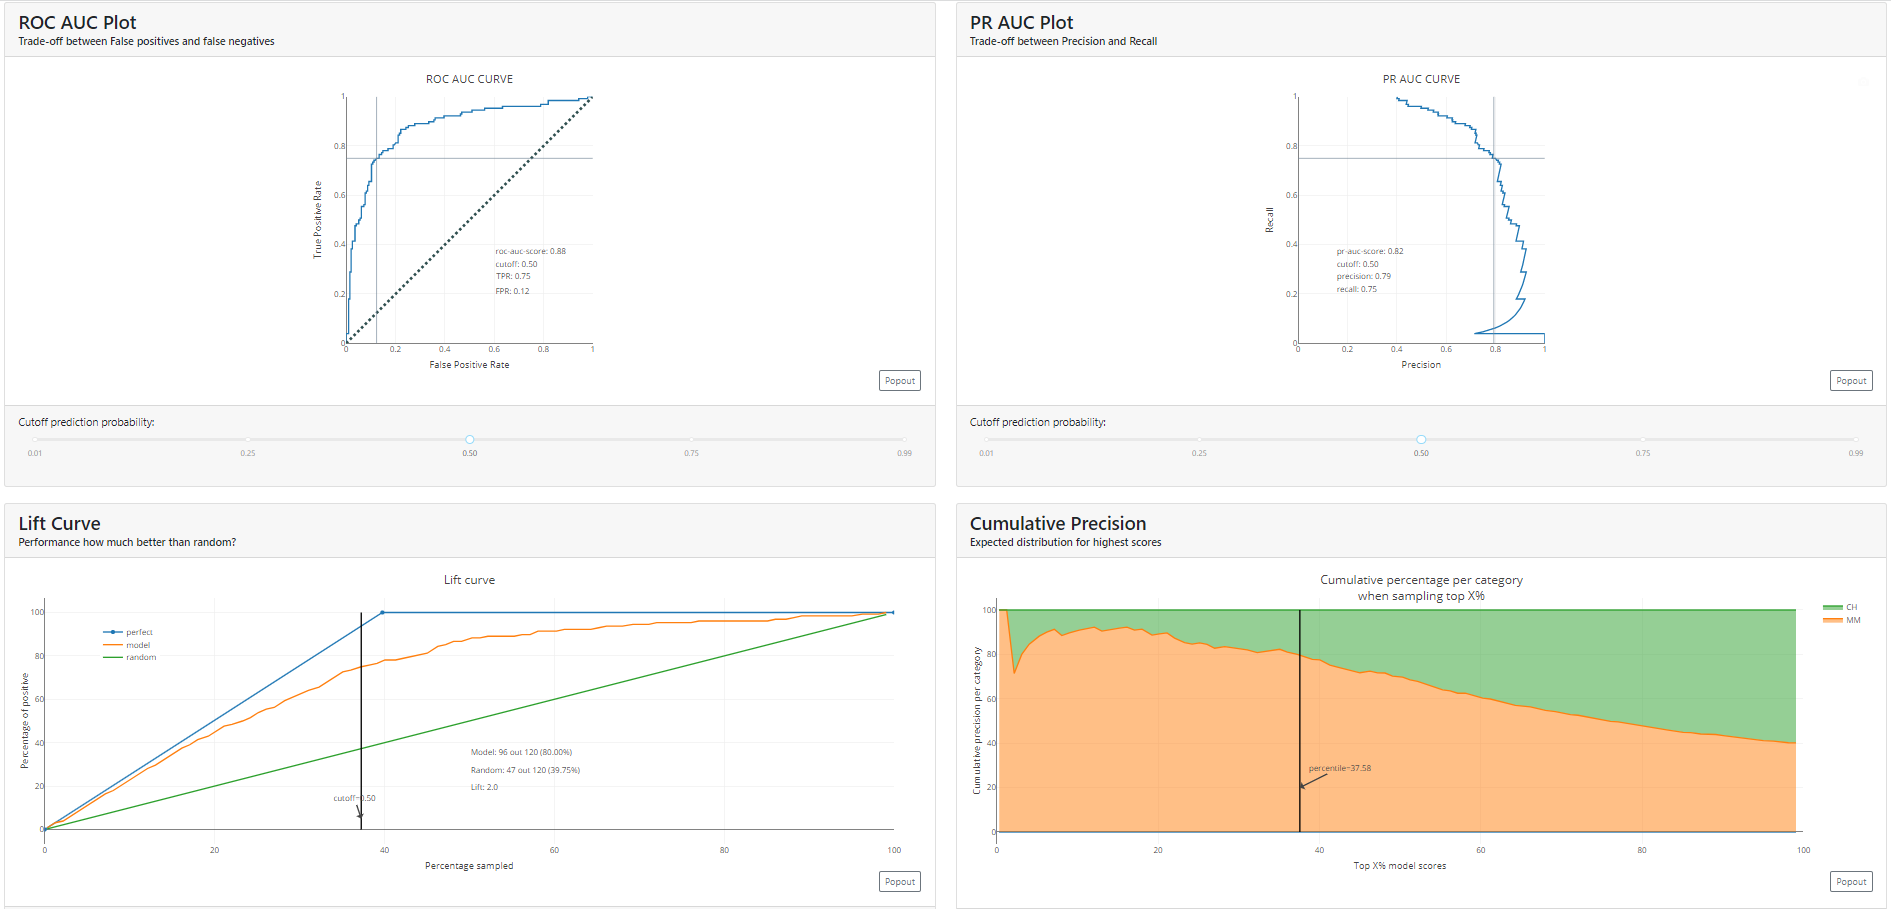Click the 'percentile=37.58' annotation
This screenshot has width=1891, height=909.
tap(1339, 768)
